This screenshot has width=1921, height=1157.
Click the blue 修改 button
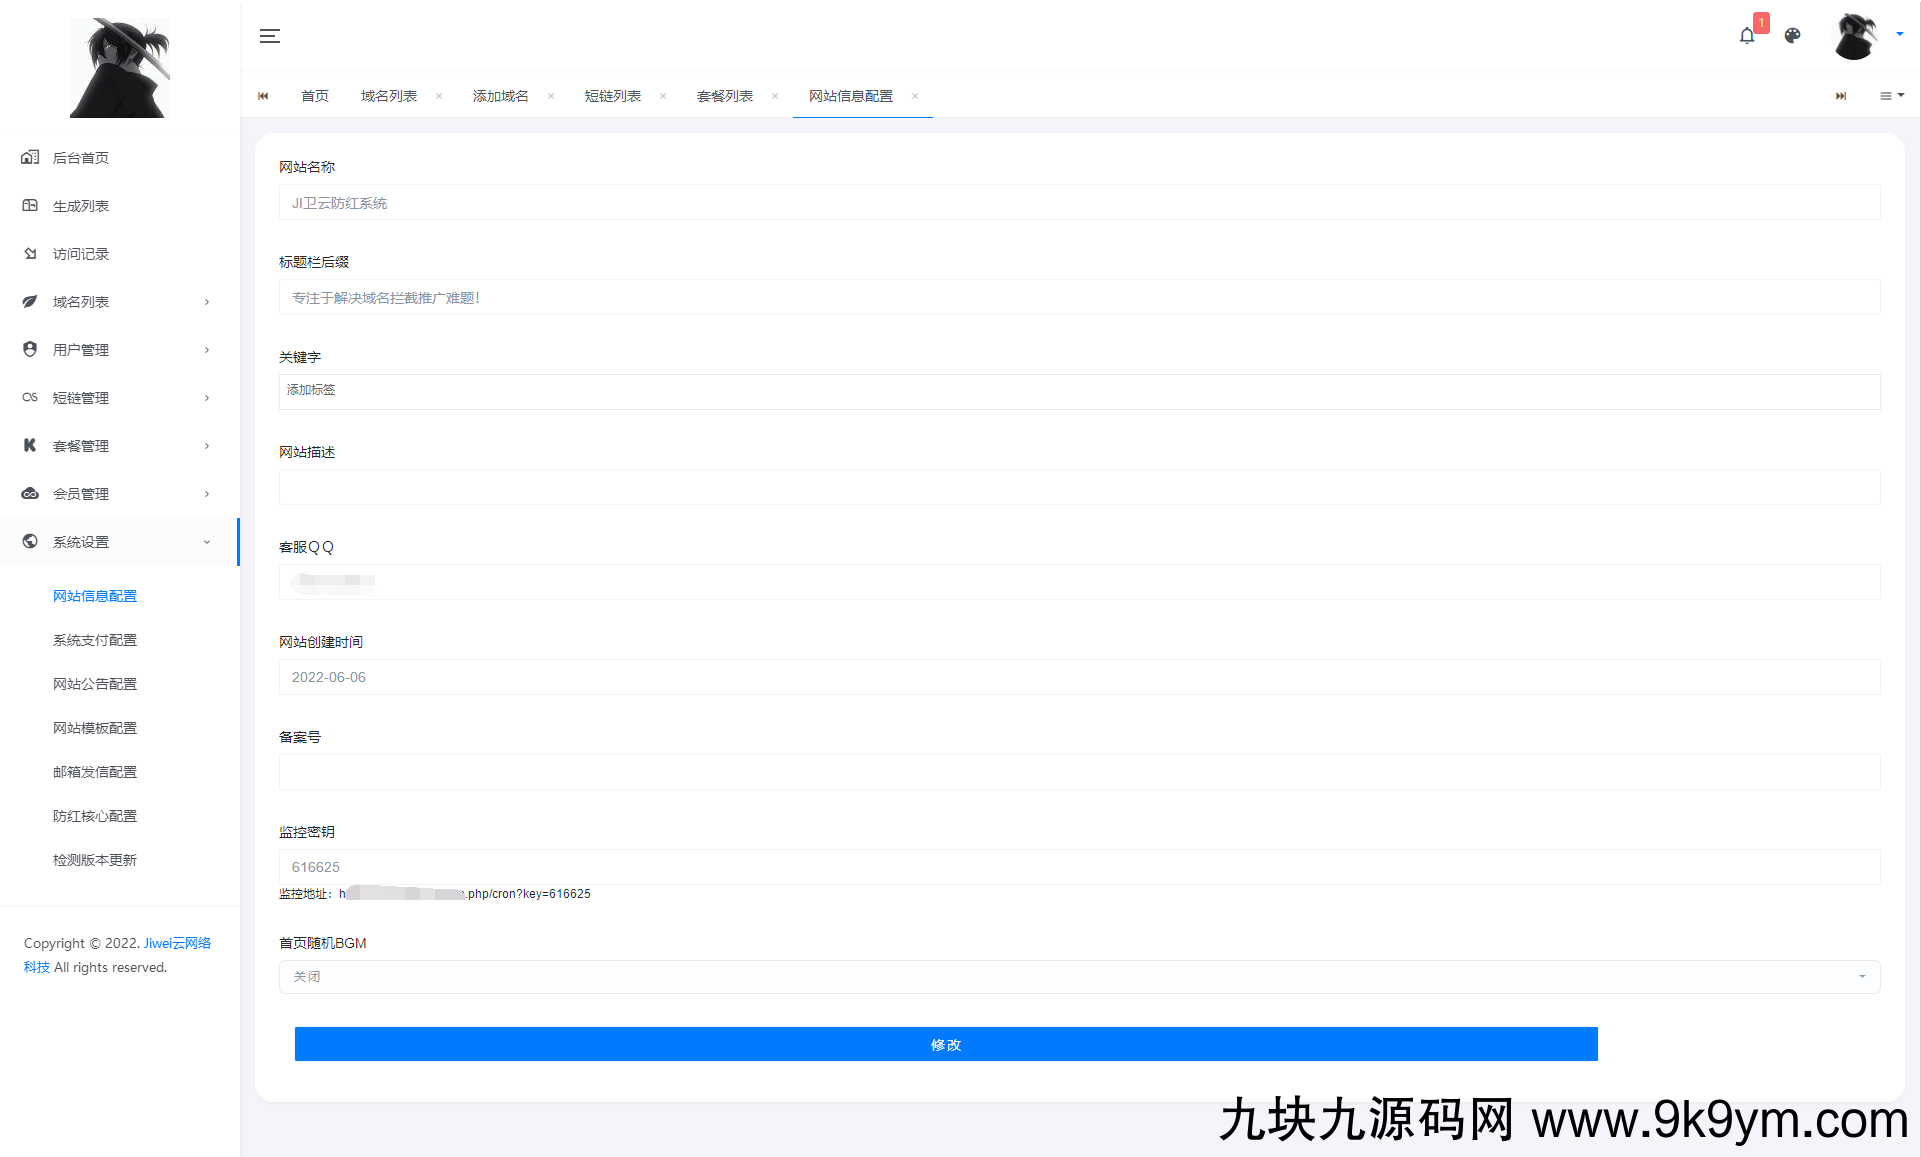pyautogui.click(x=945, y=1044)
